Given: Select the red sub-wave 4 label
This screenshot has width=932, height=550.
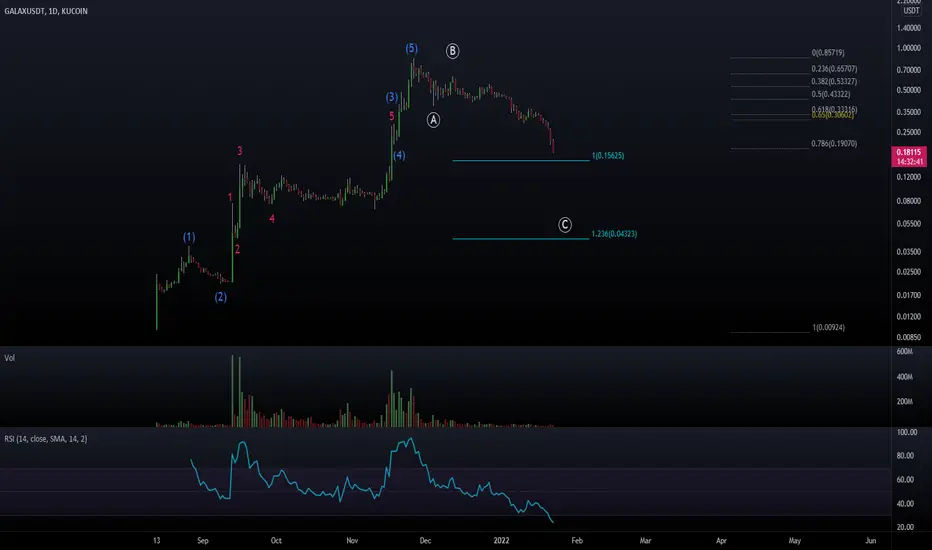Looking at the screenshot, I should click(x=272, y=219).
